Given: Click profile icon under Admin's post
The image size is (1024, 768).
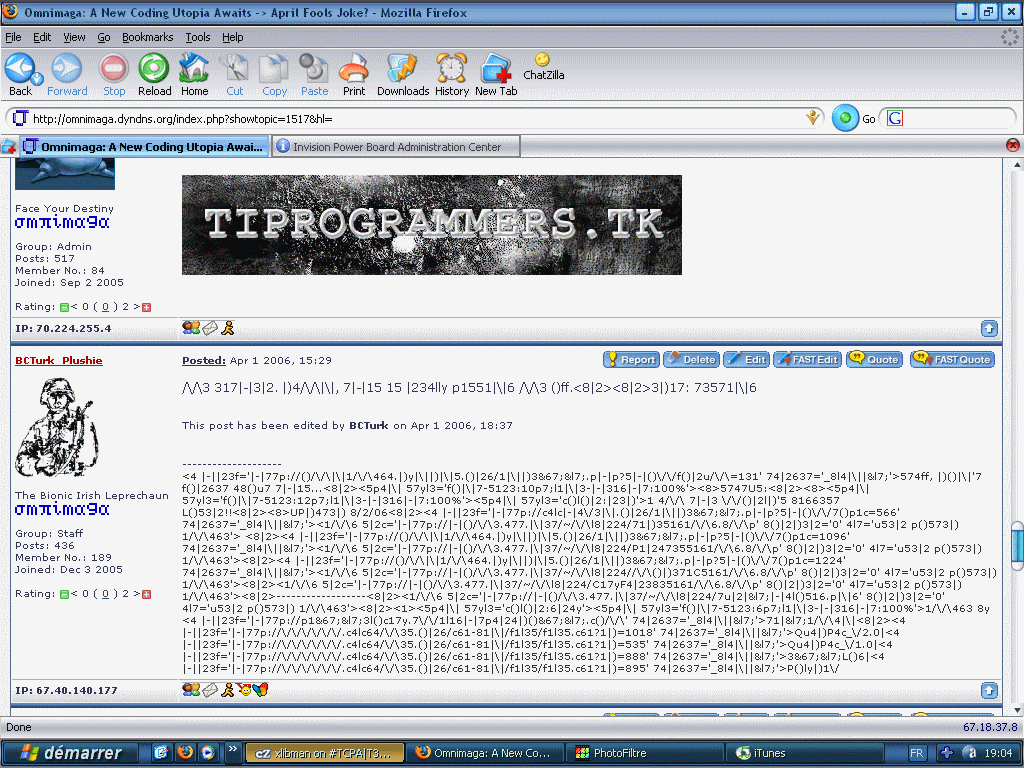Looking at the screenshot, I should coord(191,328).
